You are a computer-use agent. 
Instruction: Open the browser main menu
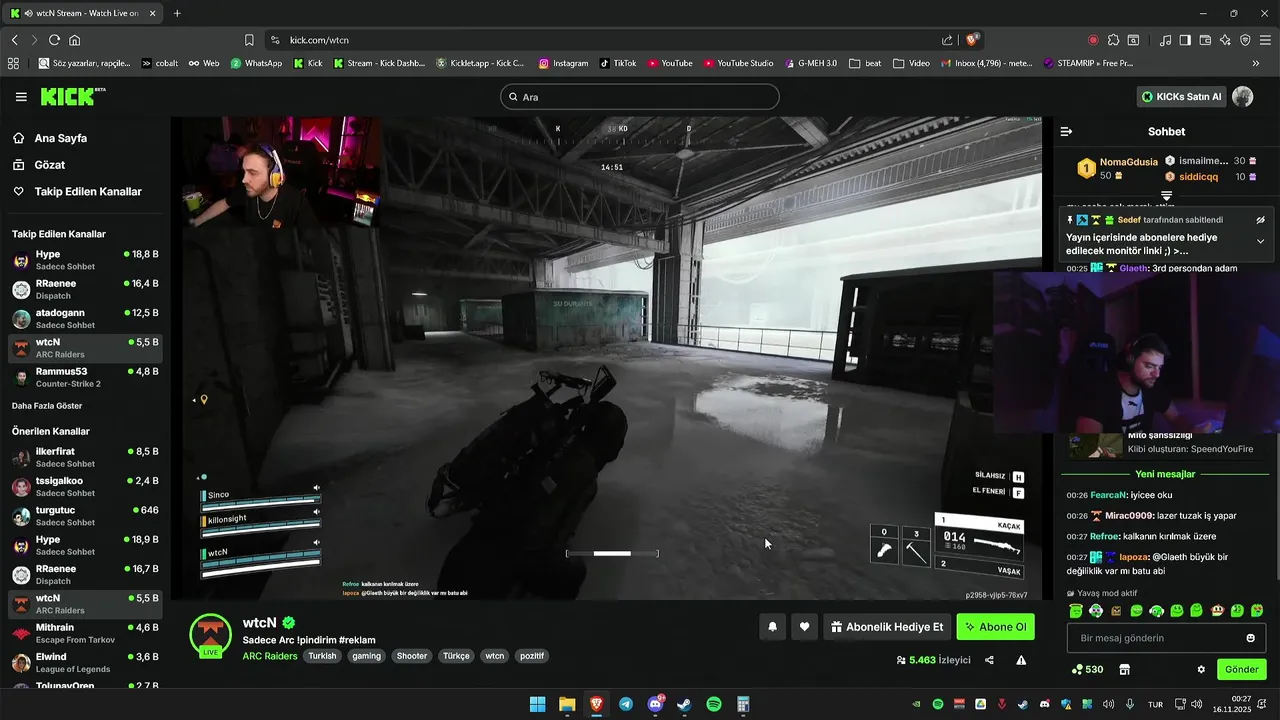(x=1265, y=40)
